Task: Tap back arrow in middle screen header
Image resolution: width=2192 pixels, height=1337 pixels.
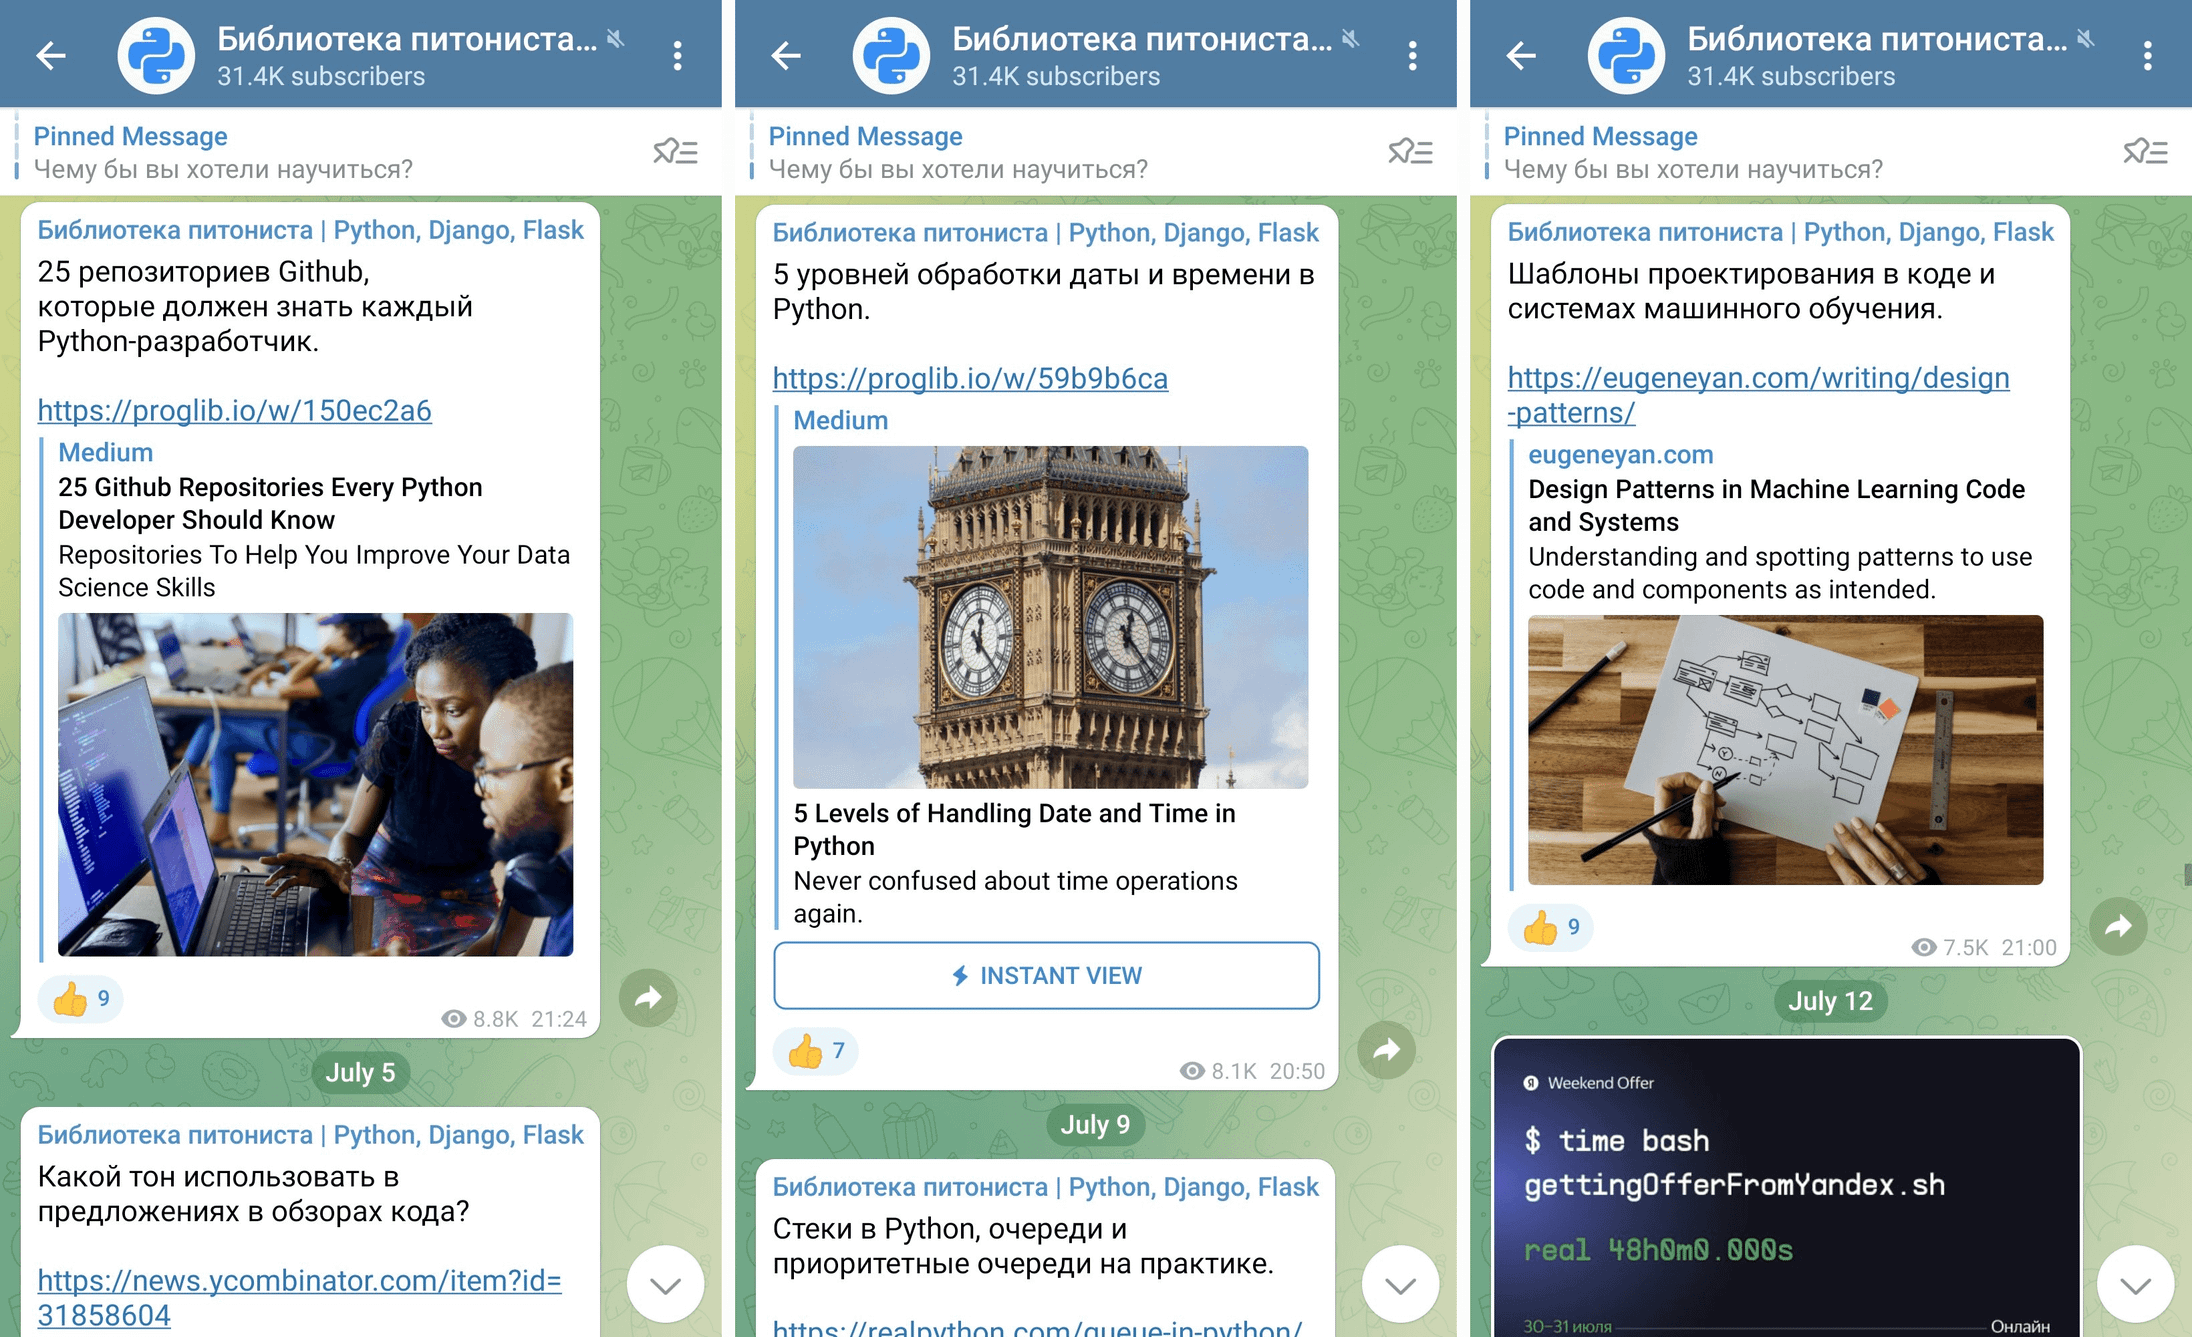Action: (x=786, y=55)
